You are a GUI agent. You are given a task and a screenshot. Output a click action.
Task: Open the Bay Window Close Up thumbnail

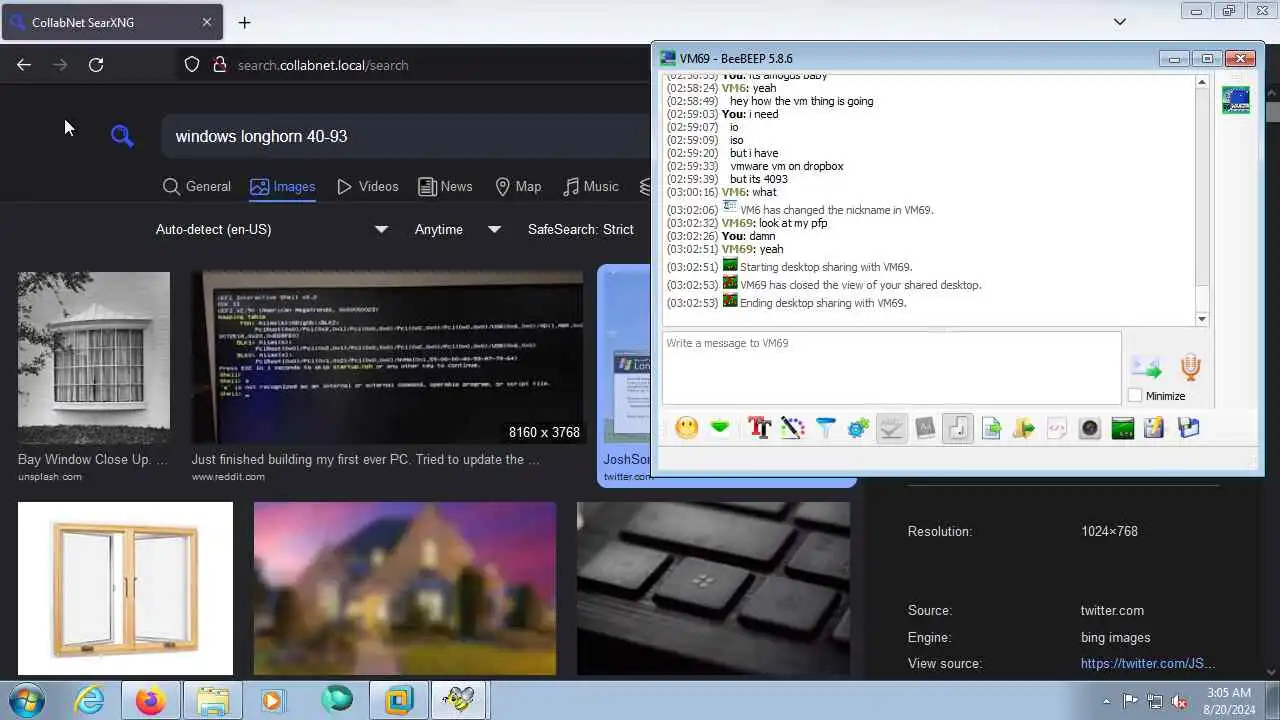pyautogui.click(x=94, y=358)
